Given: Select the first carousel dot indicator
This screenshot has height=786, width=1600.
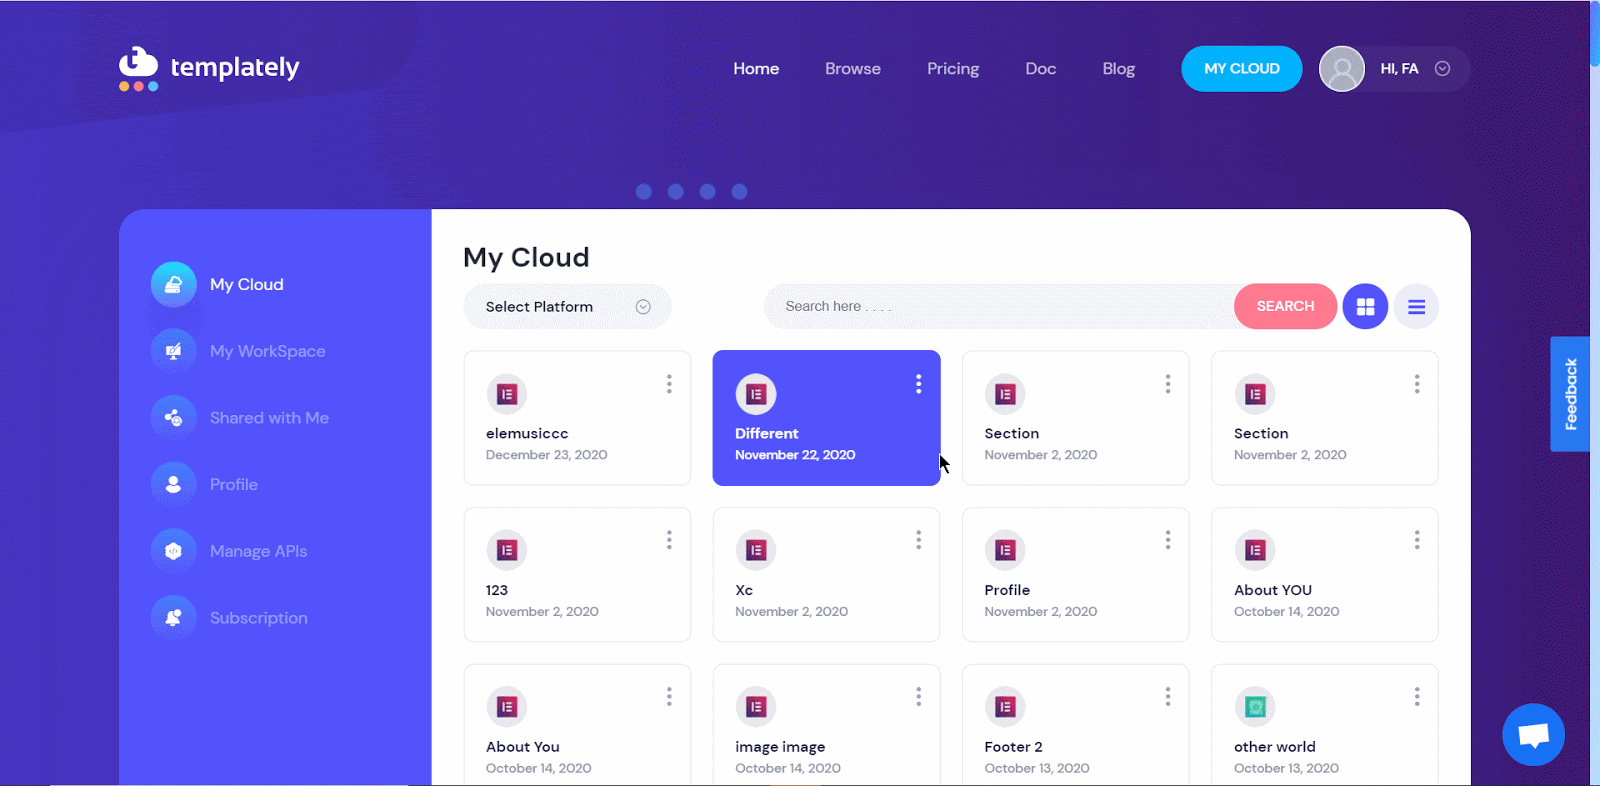Looking at the screenshot, I should point(644,192).
